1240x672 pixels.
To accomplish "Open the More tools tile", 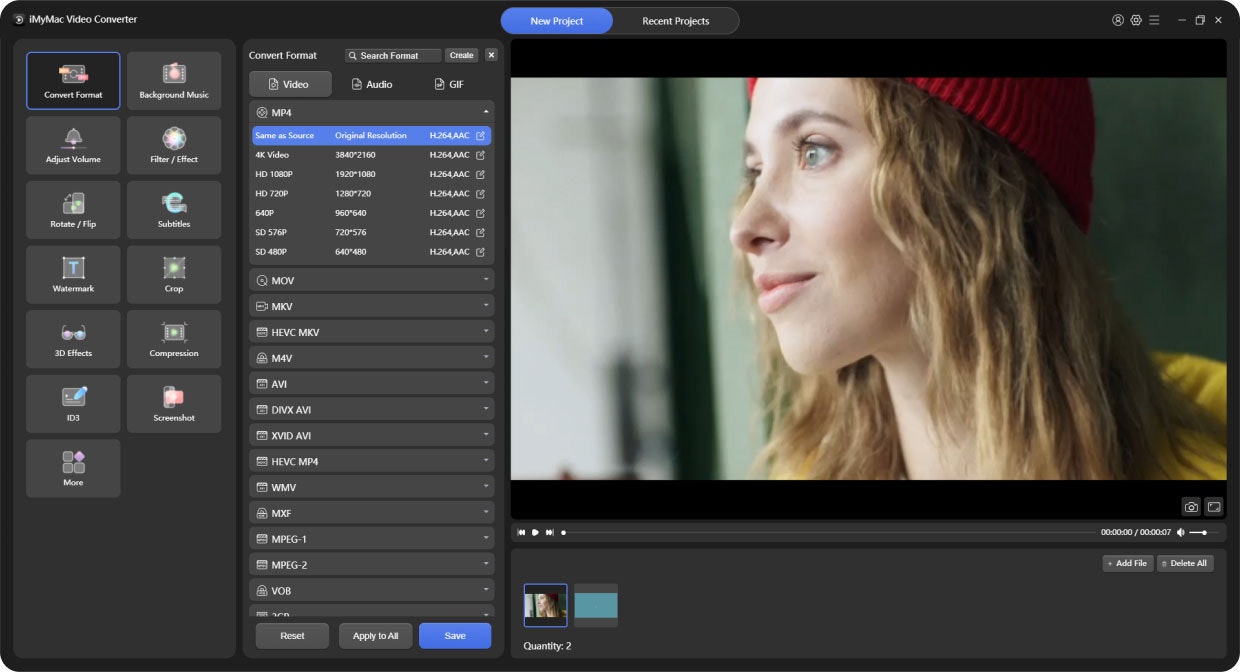I will click(x=73, y=468).
